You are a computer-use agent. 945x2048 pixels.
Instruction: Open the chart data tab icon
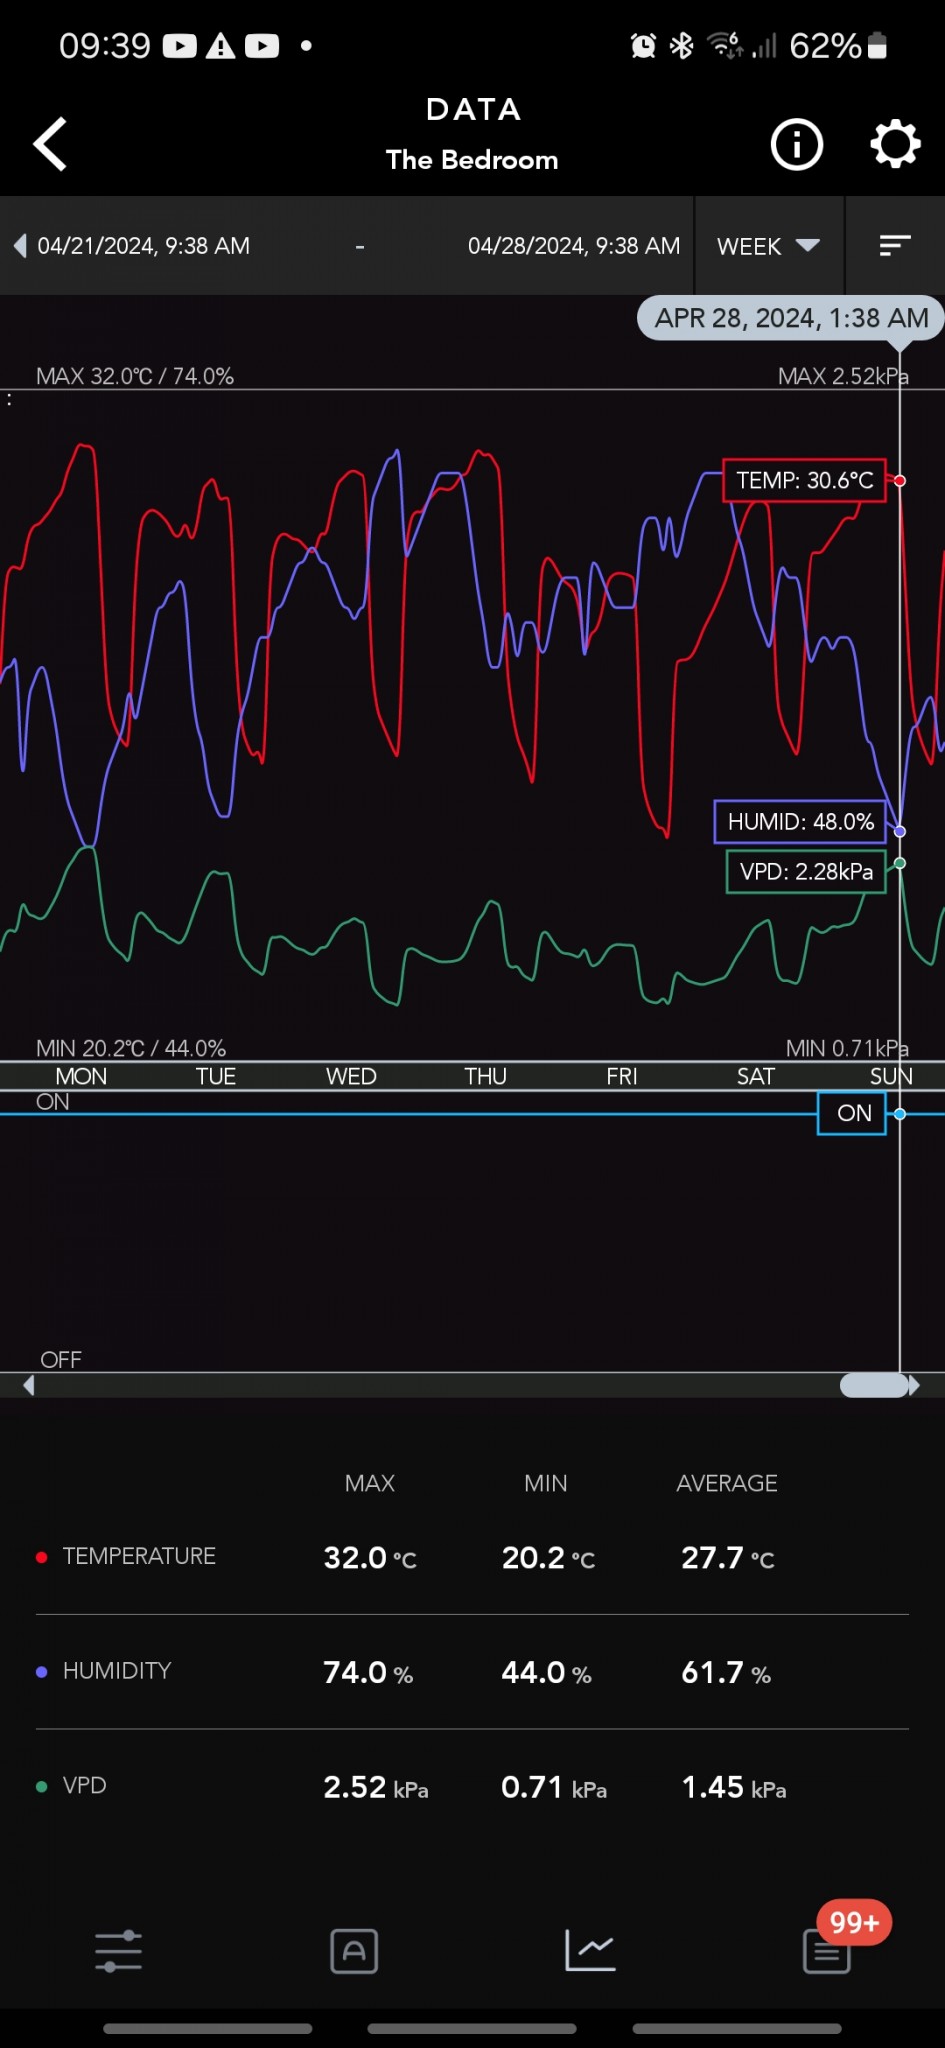pyautogui.click(x=590, y=1951)
